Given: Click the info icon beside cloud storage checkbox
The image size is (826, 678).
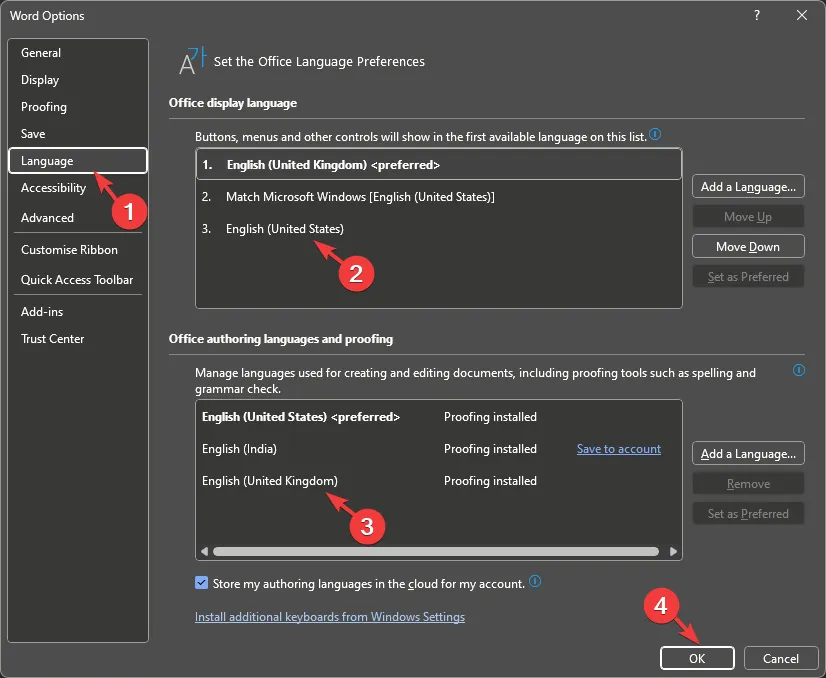Looking at the screenshot, I should point(535,581).
